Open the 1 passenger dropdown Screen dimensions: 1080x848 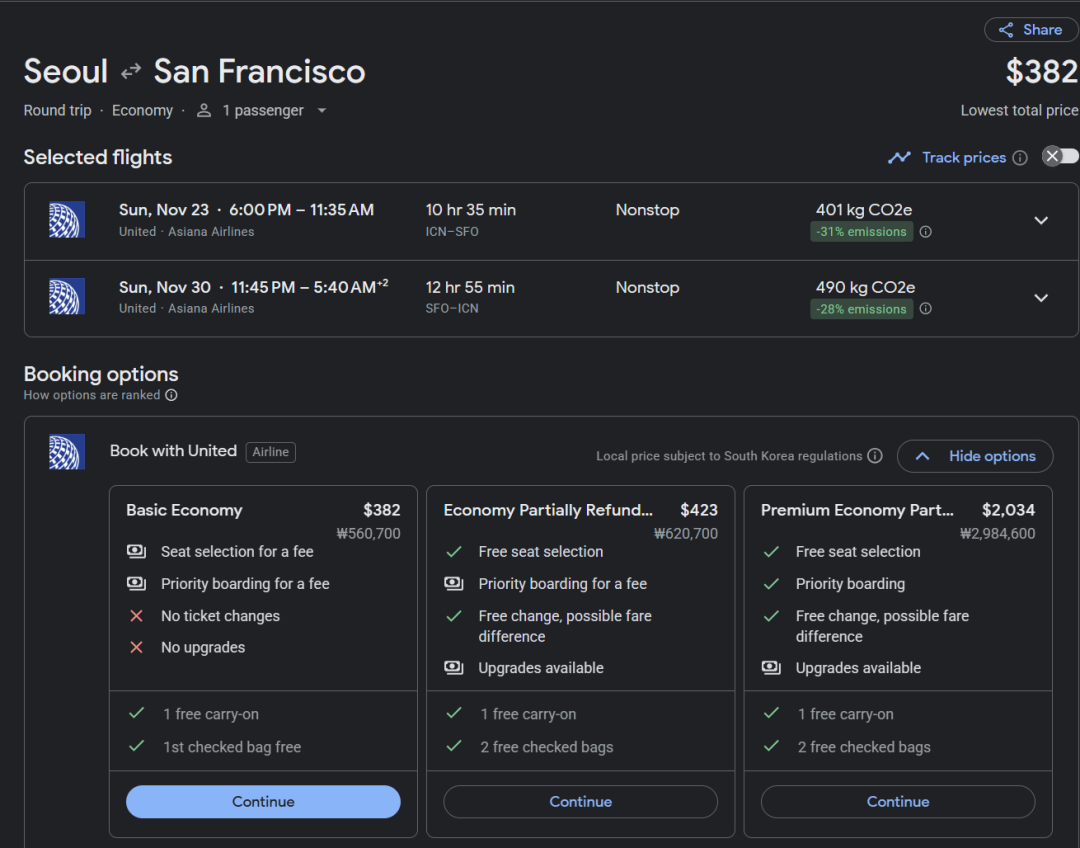point(264,111)
